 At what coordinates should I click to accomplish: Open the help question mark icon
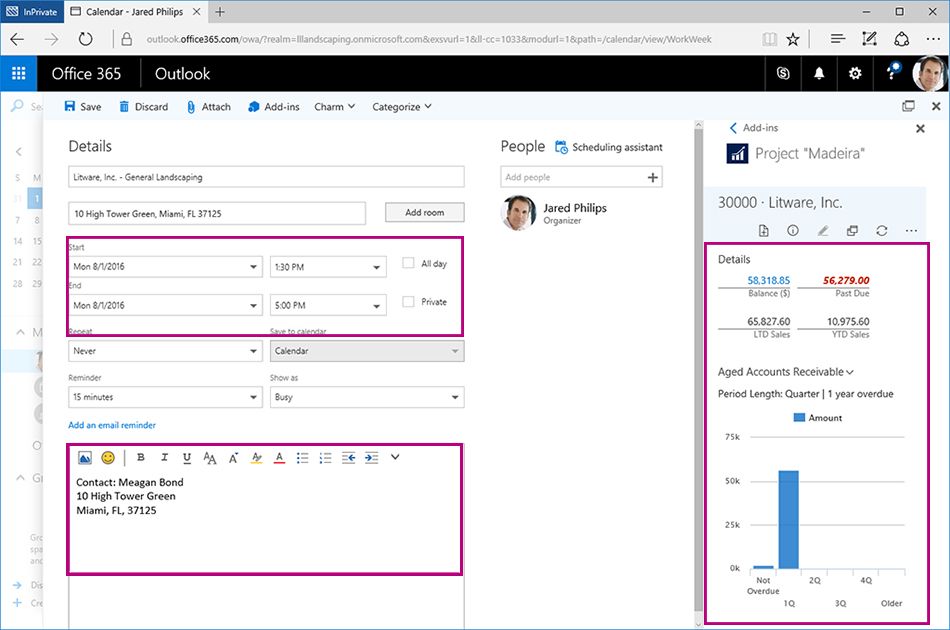click(892, 72)
